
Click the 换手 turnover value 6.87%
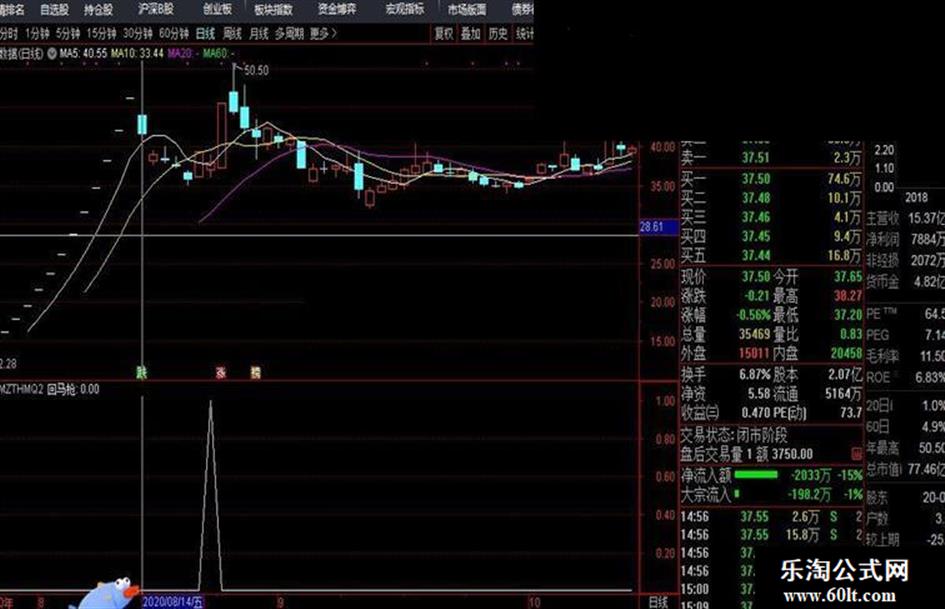click(x=755, y=374)
